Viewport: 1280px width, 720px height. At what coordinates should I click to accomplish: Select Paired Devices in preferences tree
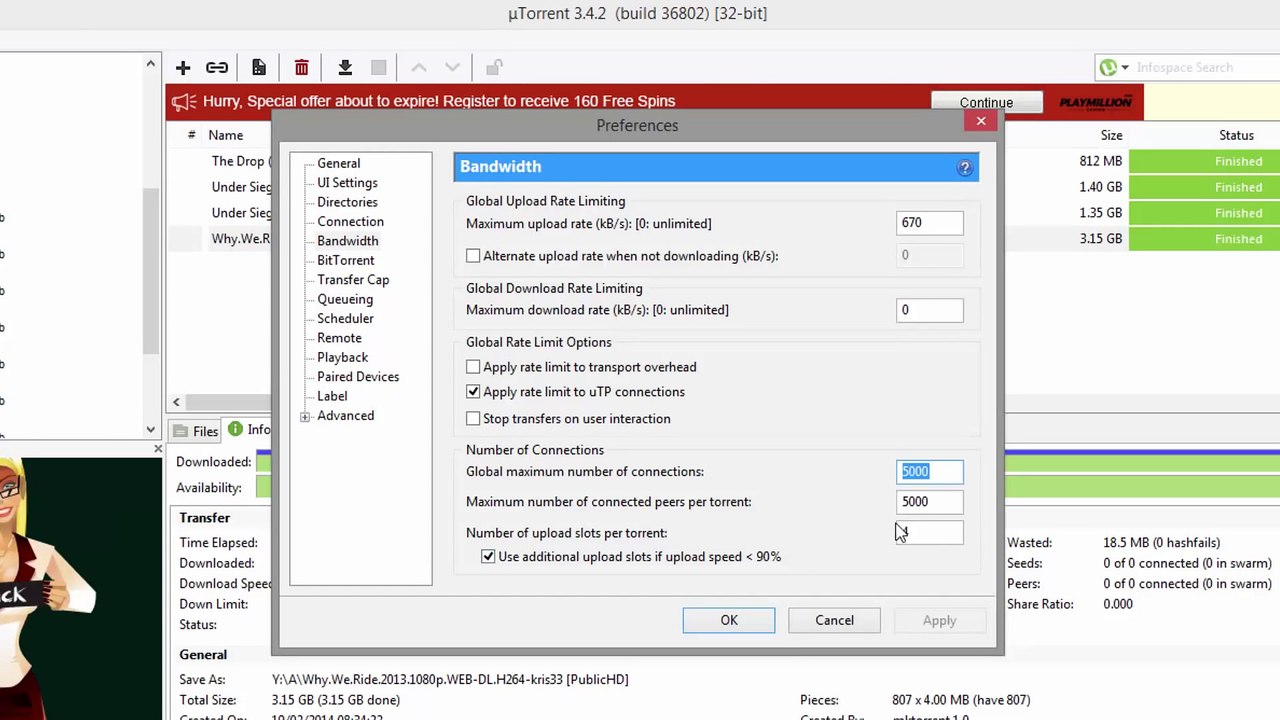pyautogui.click(x=358, y=377)
